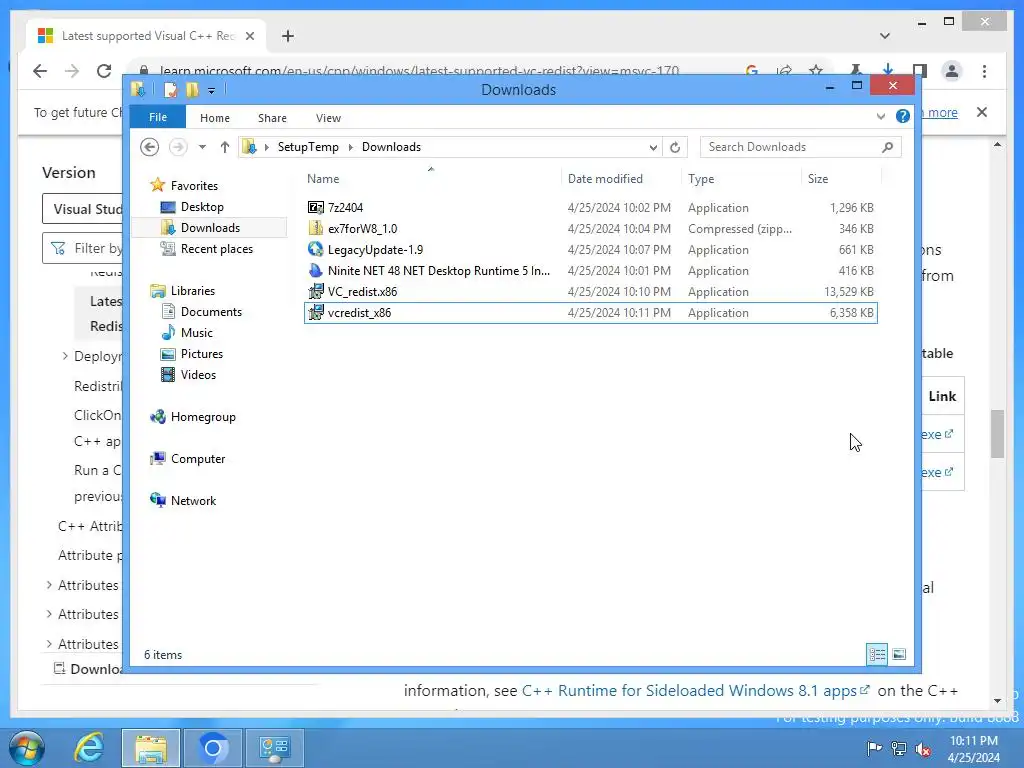Open C++ Runtime for Sideloaded Windows 8.1 apps link
Screen dimensions: 1024x768
pos(695,690)
